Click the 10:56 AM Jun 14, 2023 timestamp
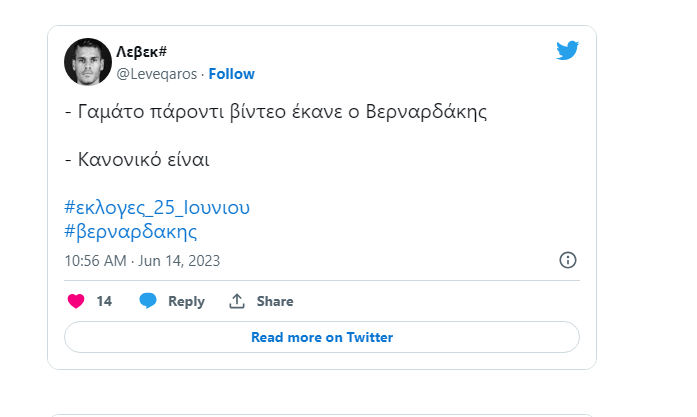 point(142,261)
